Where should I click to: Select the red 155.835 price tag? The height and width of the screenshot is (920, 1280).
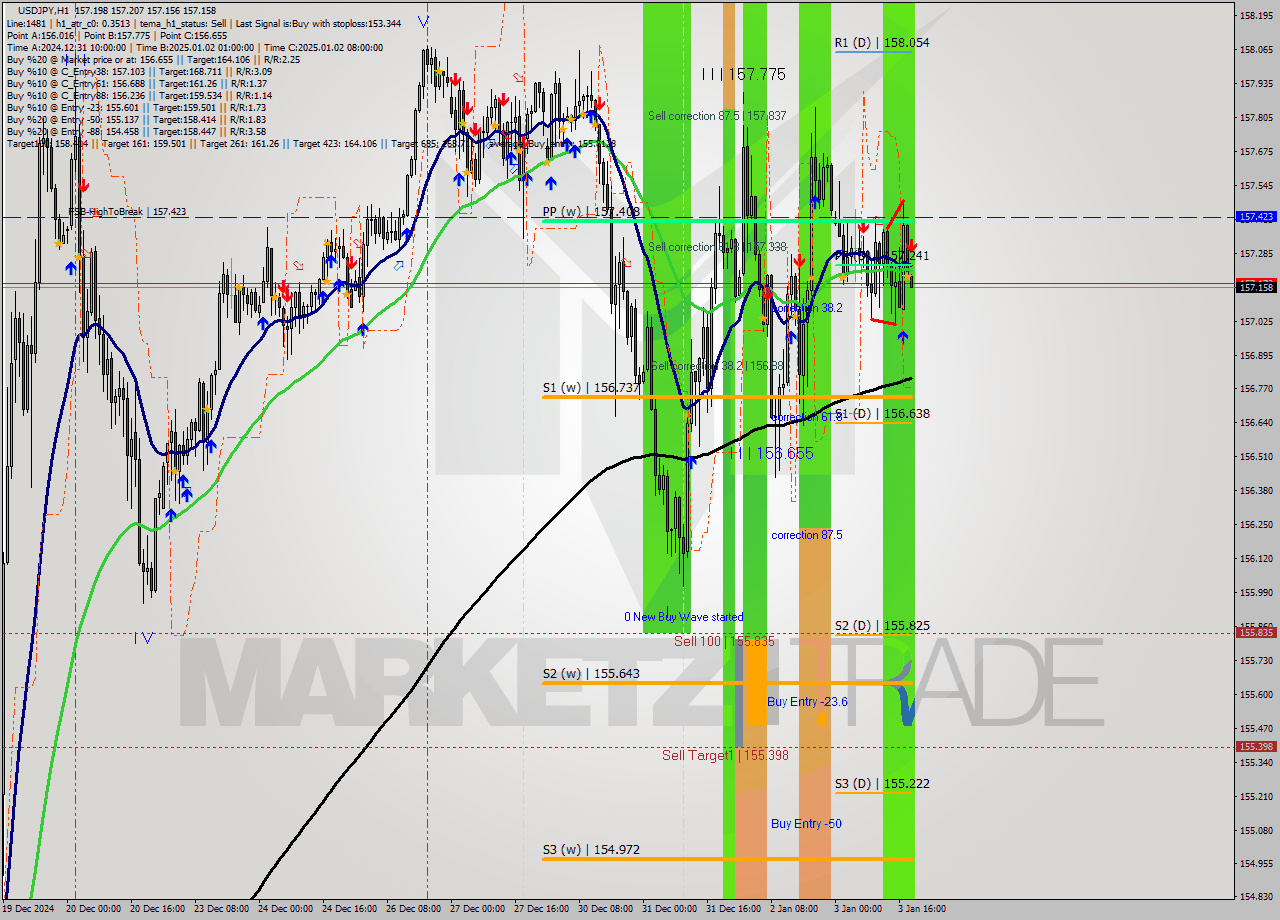pyautogui.click(x=1256, y=632)
